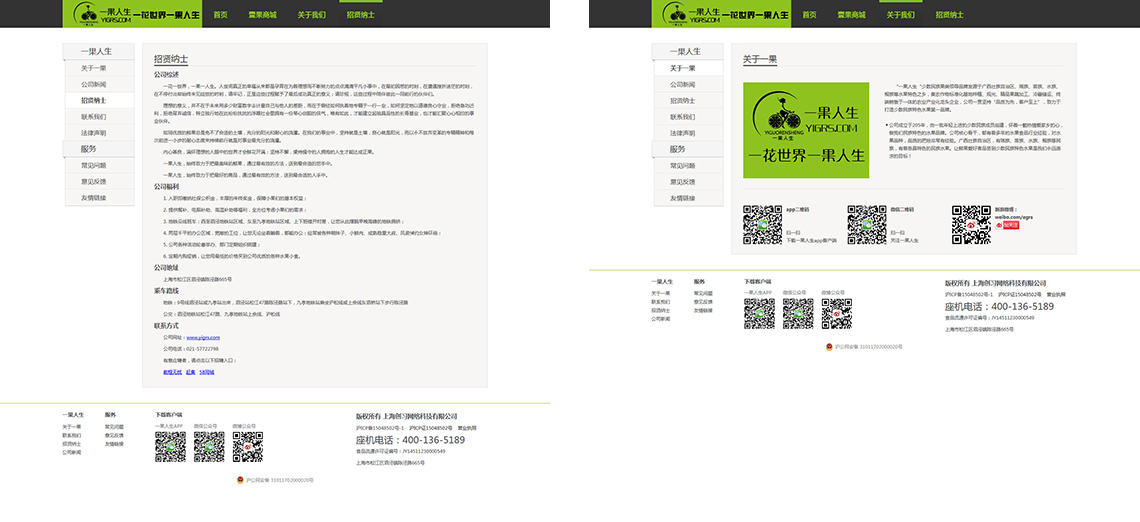Open 首页 in the 招贤纳士 page navigation bar
This screenshot has height=522, width=1140.
tap(220, 15)
